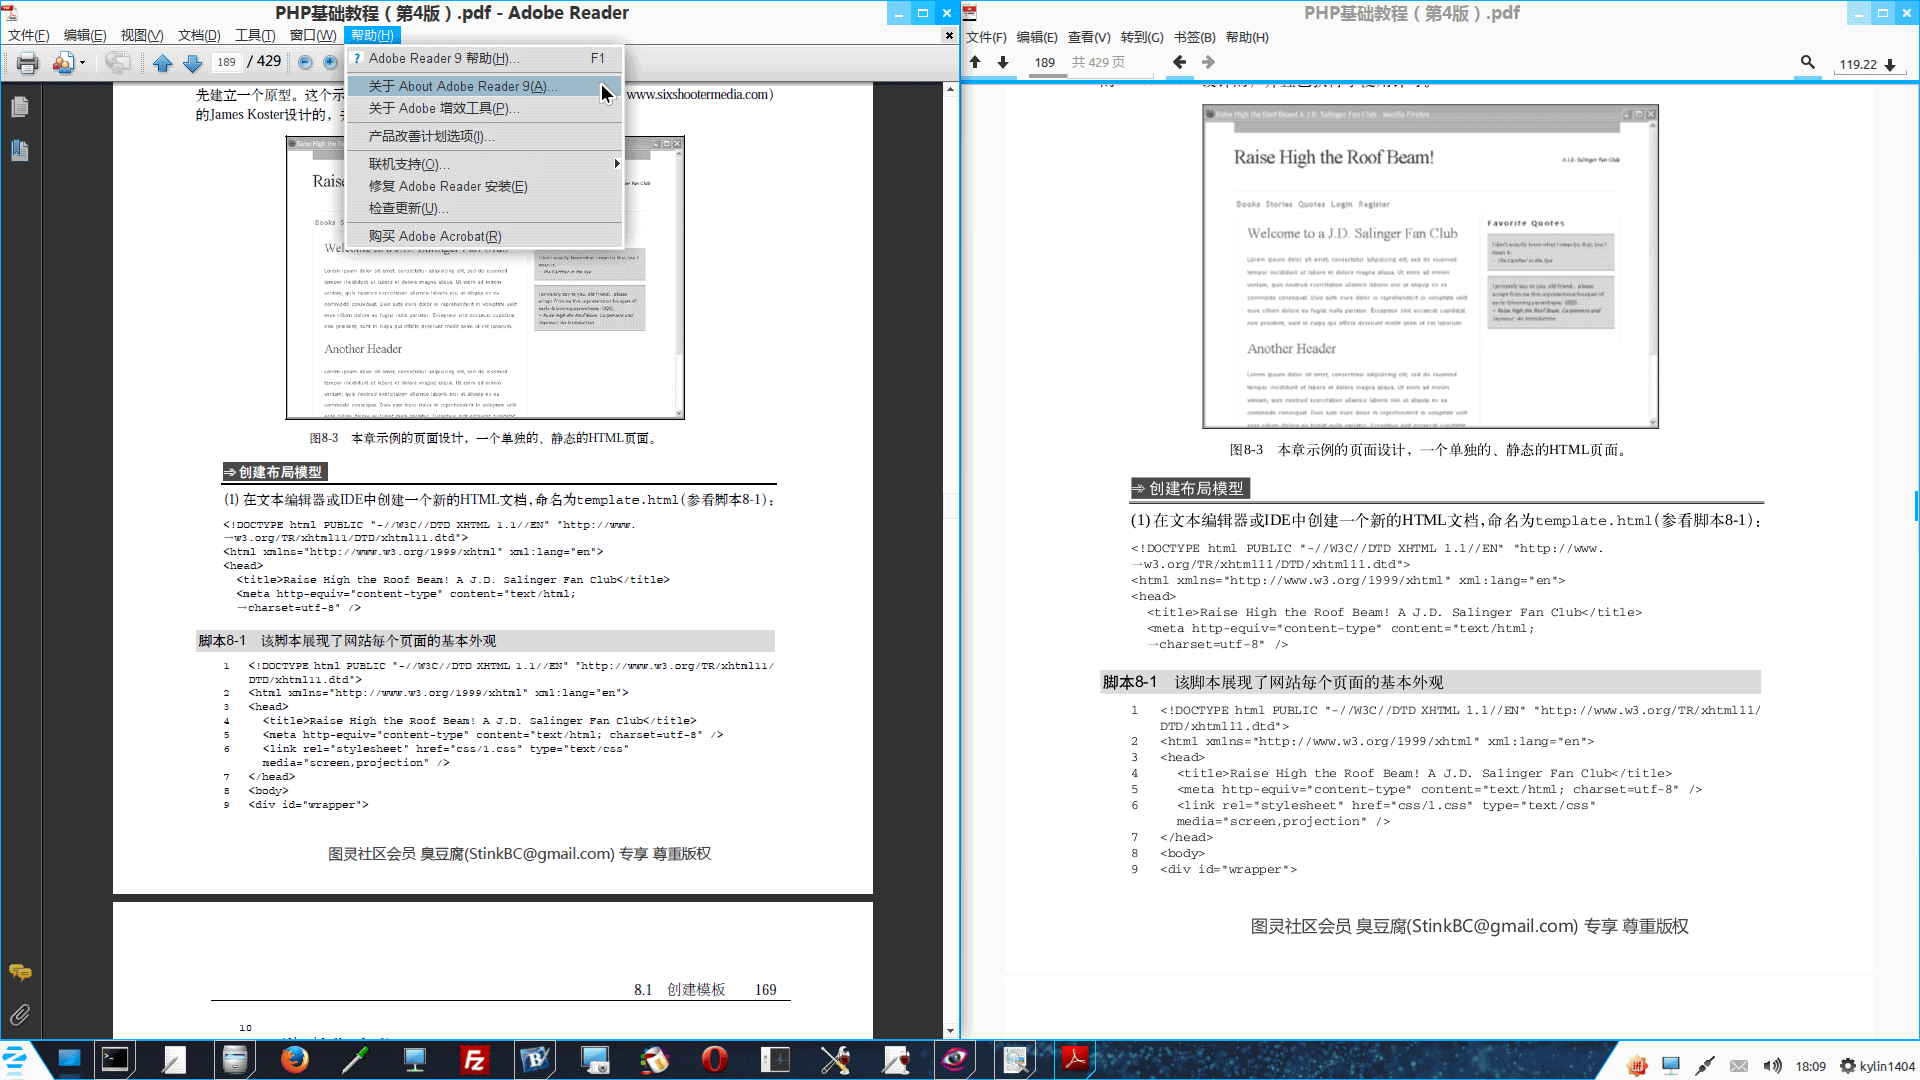
Task: Zoom in with the plus icon in Adobe Reader
Action: pos(330,62)
